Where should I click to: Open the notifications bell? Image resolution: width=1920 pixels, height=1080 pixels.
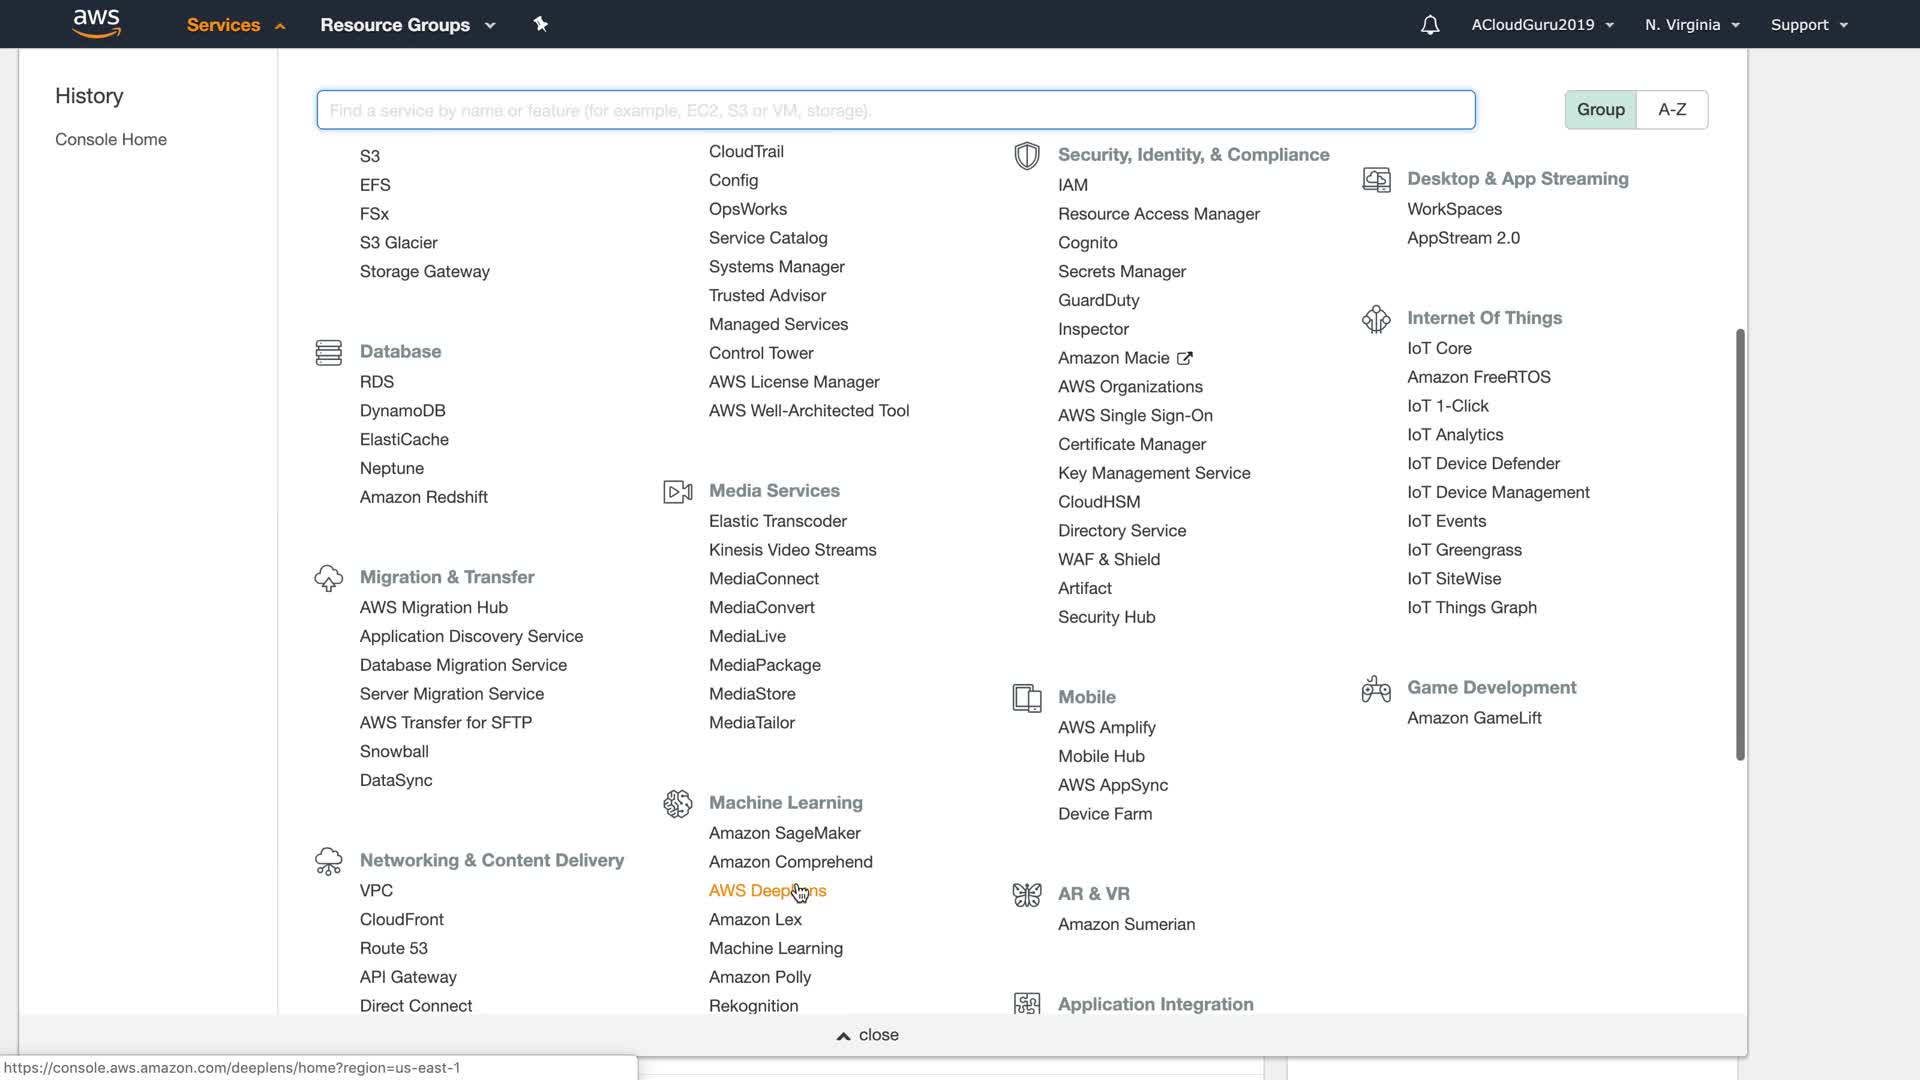(1430, 25)
